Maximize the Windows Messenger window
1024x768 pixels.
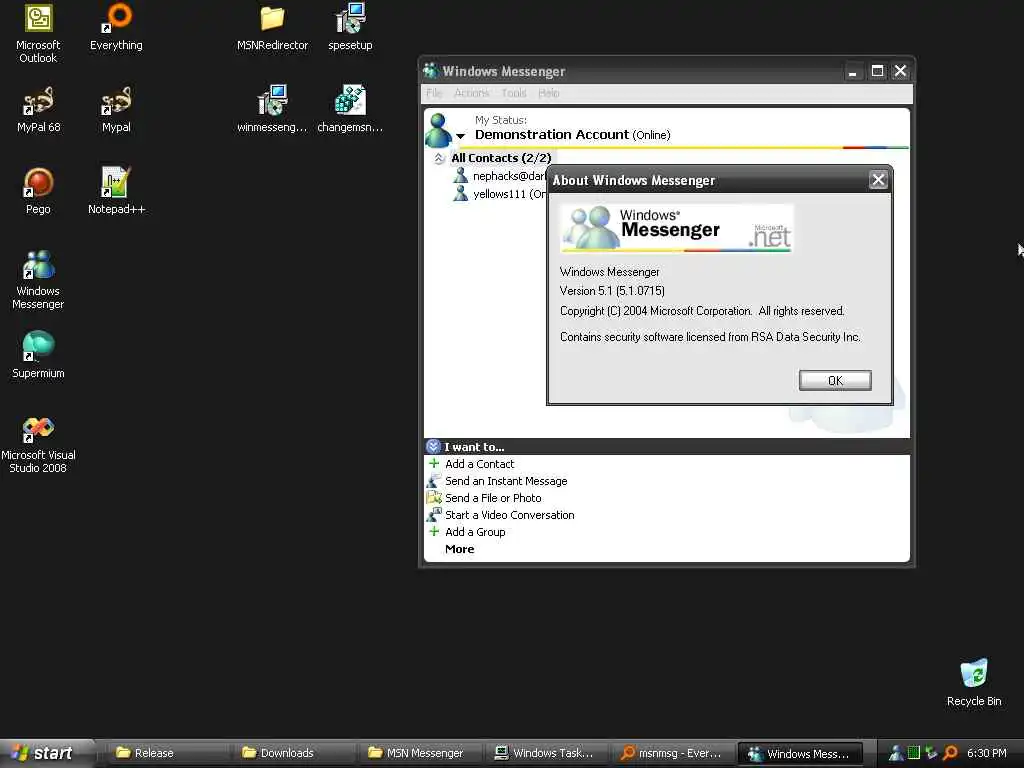point(877,71)
